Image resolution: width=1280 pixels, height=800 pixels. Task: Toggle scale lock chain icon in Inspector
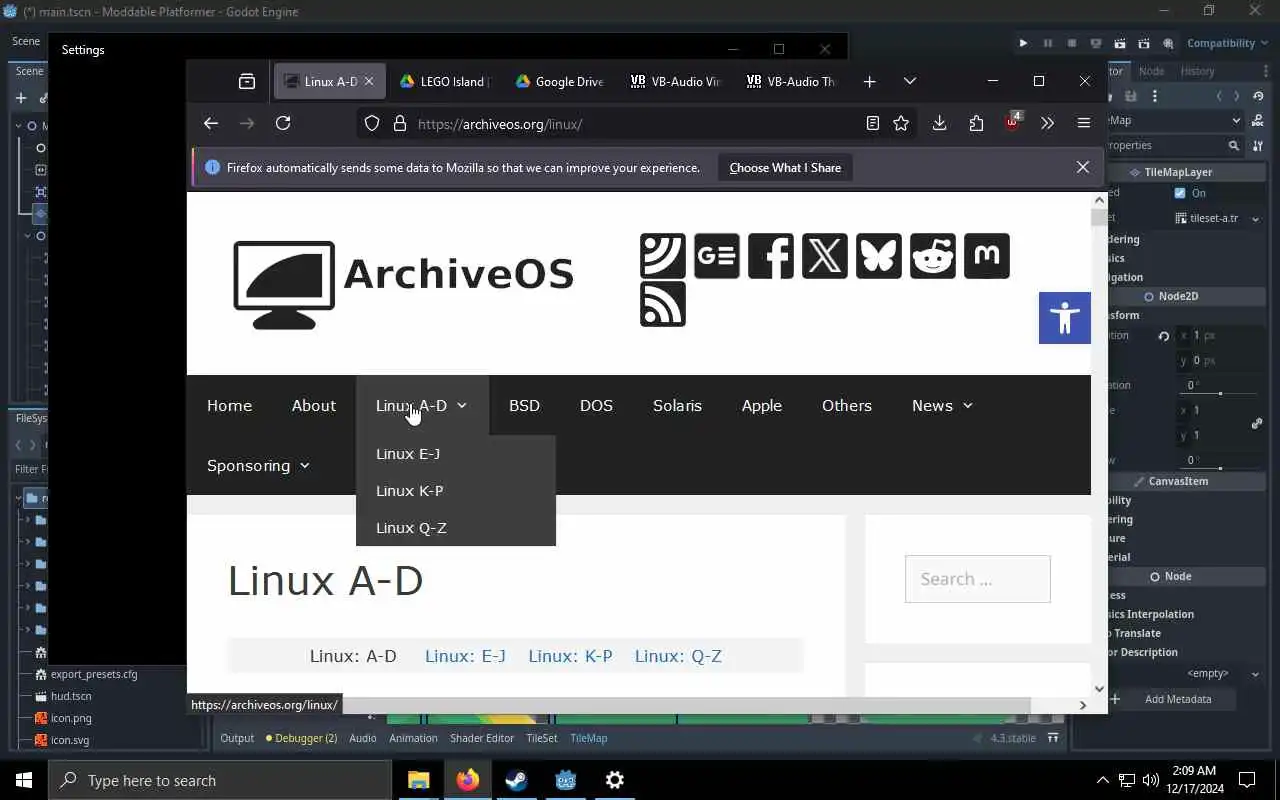point(1257,423)
